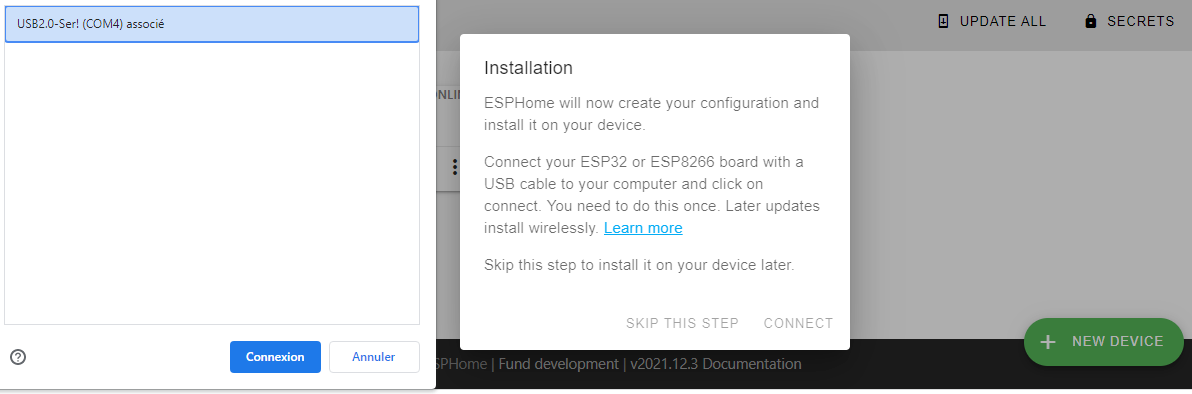Click the Update All download icon

coord(943,21)
